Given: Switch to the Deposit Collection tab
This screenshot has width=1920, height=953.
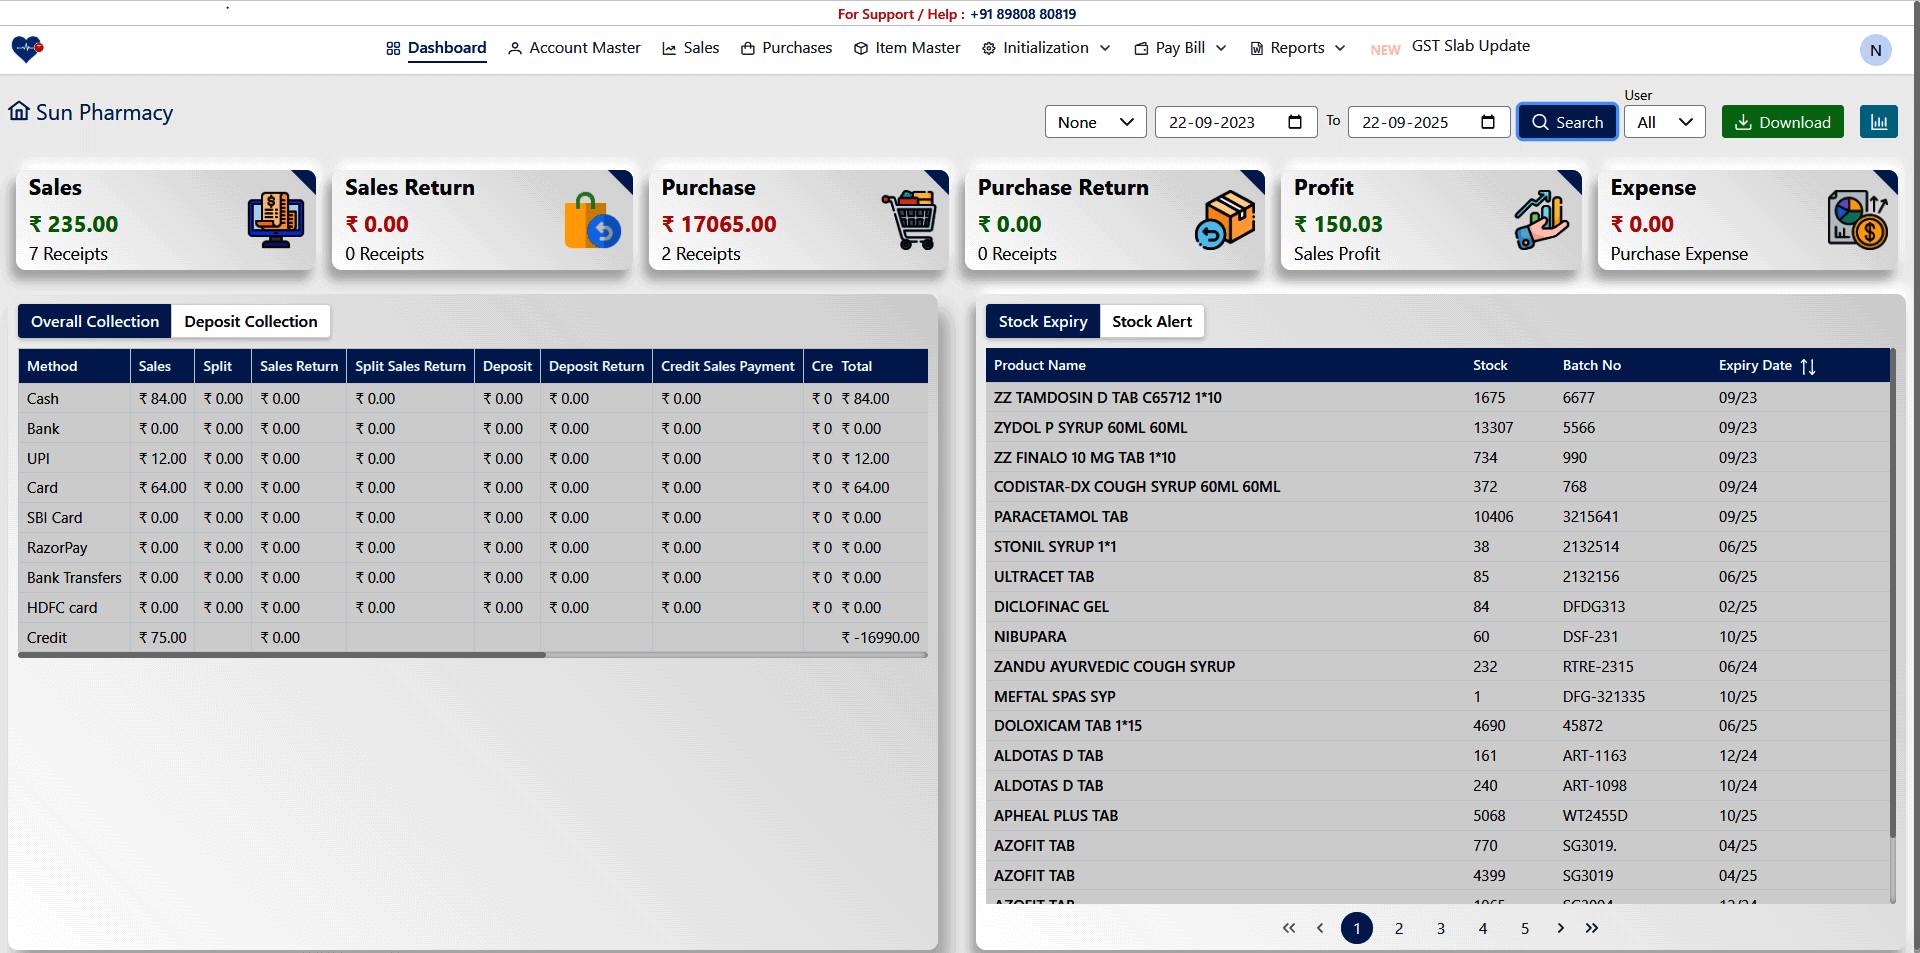Looking at the screenshot, I should coord(251,321).
